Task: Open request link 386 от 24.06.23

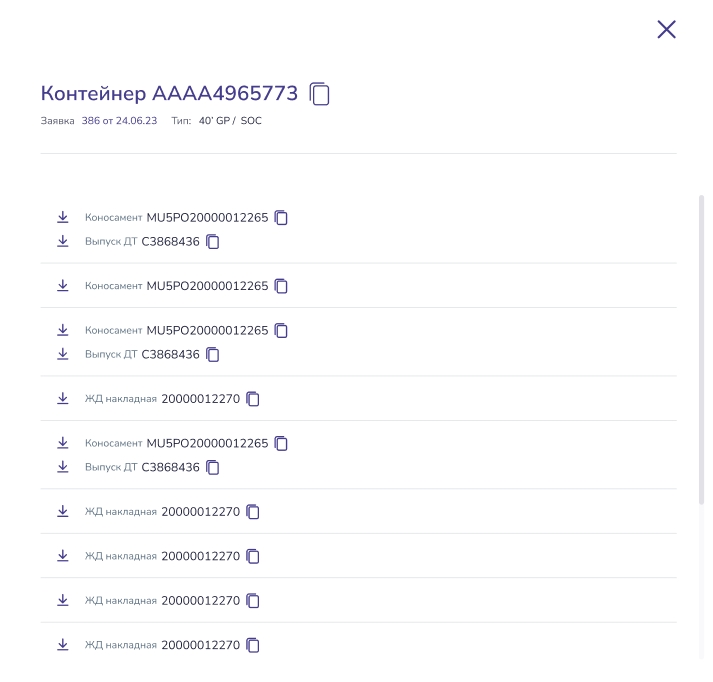Action: (119, 120)
